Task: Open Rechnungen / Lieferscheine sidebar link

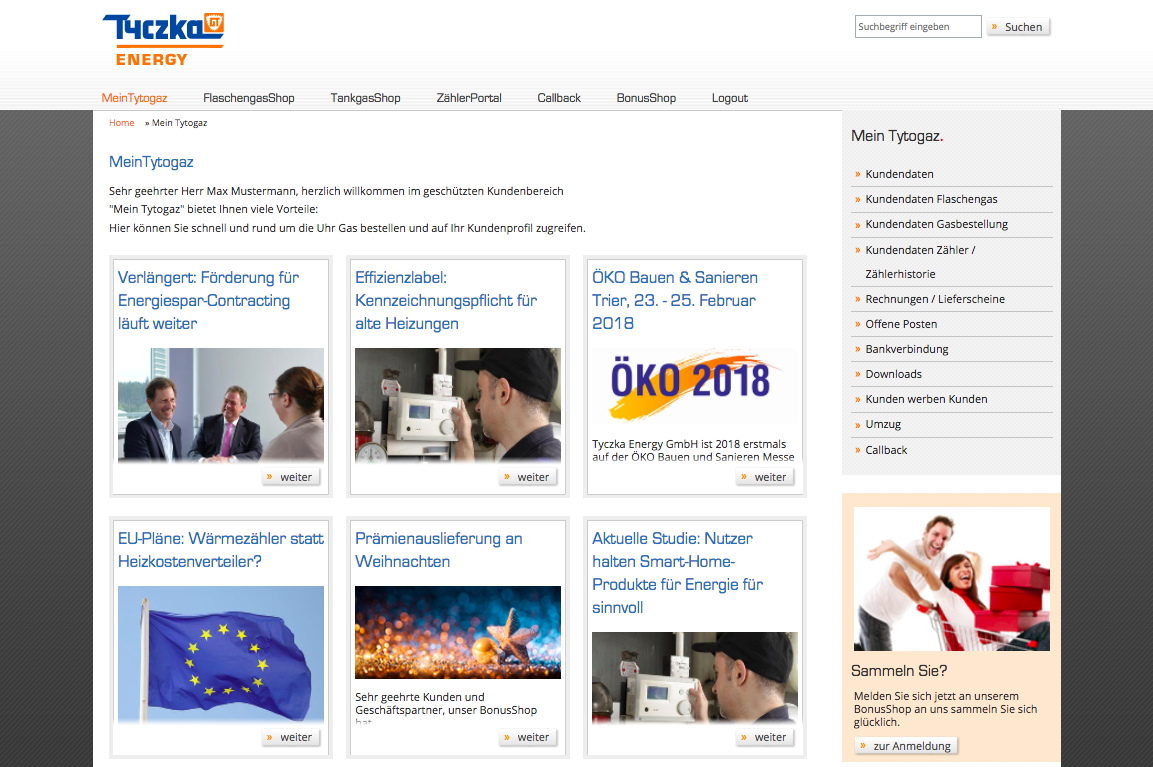Action: [935, 299]
